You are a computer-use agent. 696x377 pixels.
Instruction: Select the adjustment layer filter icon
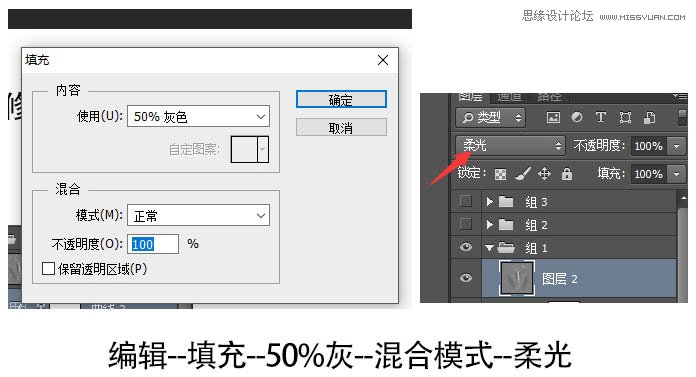point(577,117)
